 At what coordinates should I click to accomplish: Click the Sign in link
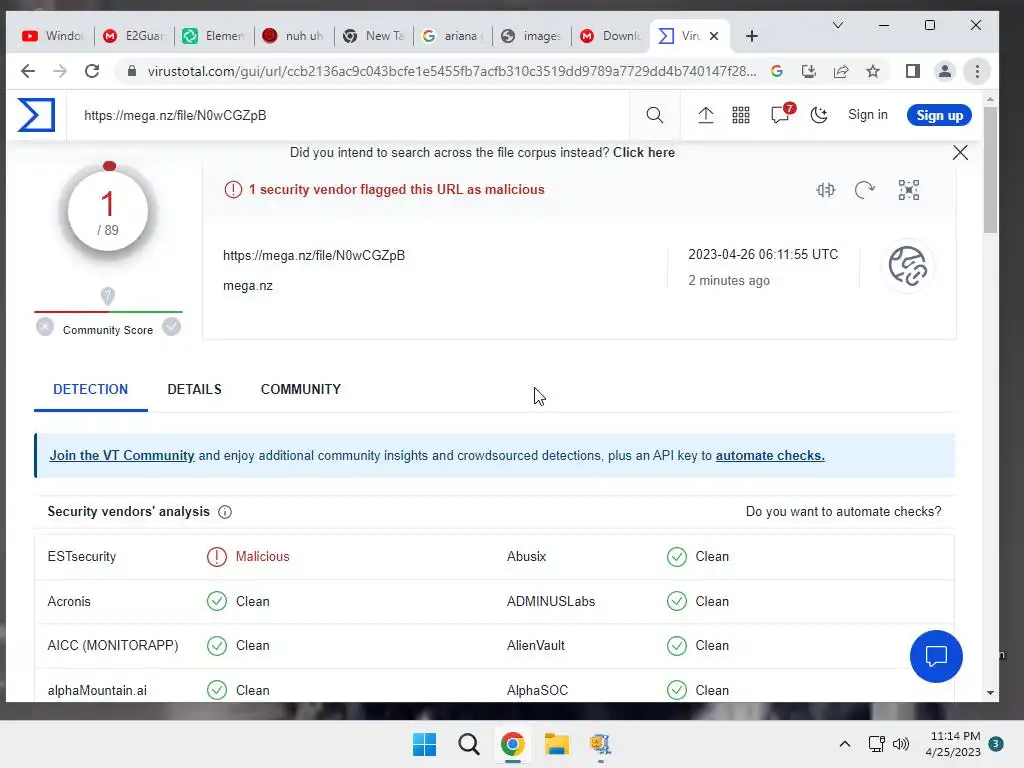(867, 115)
